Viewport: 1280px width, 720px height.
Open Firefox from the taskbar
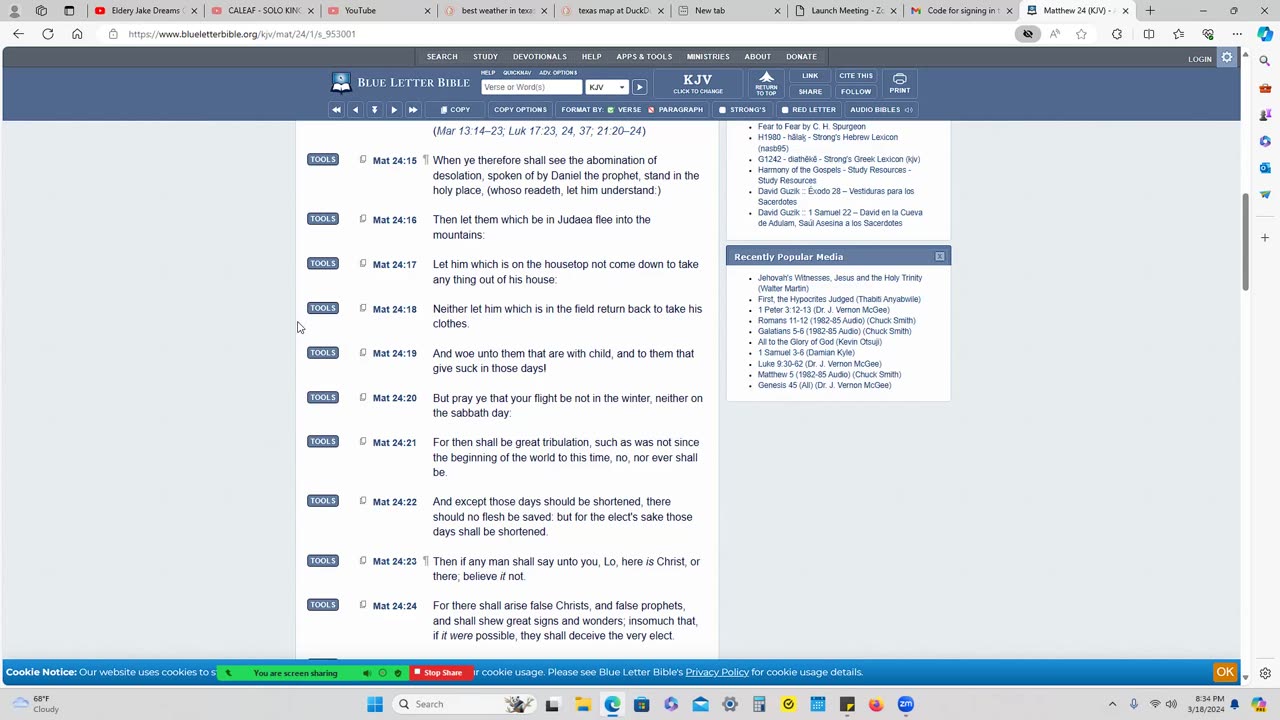876,704
